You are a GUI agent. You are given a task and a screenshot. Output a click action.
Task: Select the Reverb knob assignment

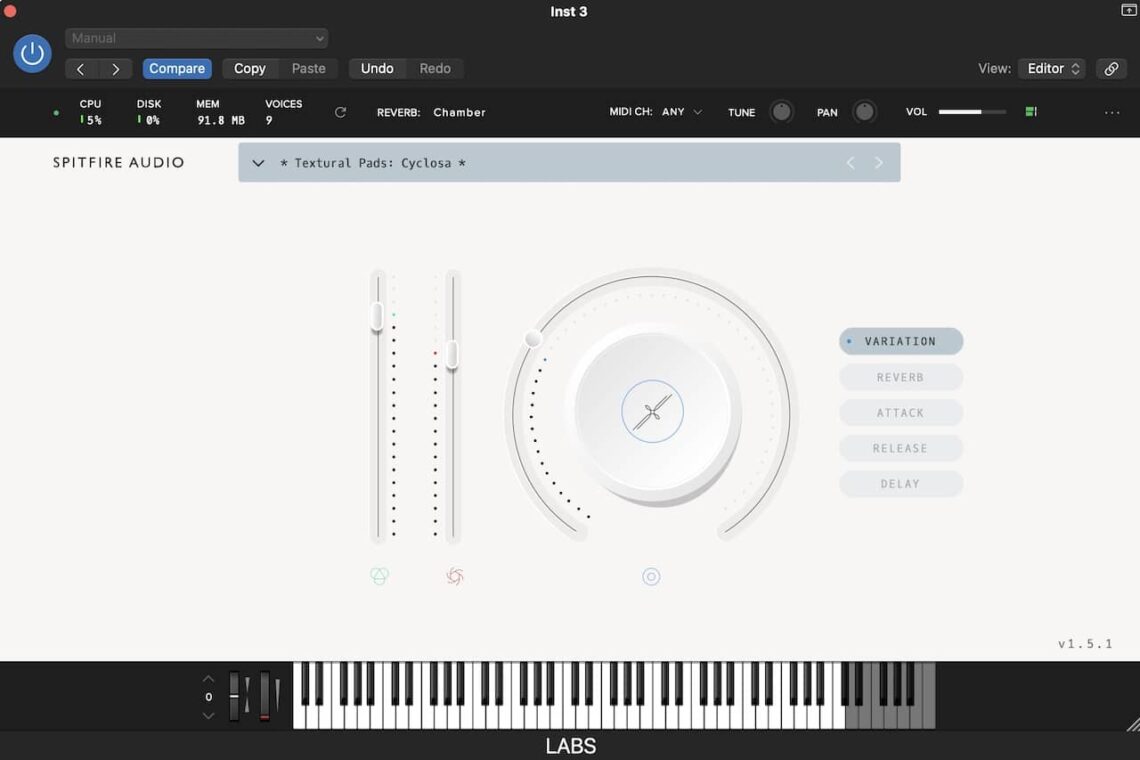click(900, 377)
